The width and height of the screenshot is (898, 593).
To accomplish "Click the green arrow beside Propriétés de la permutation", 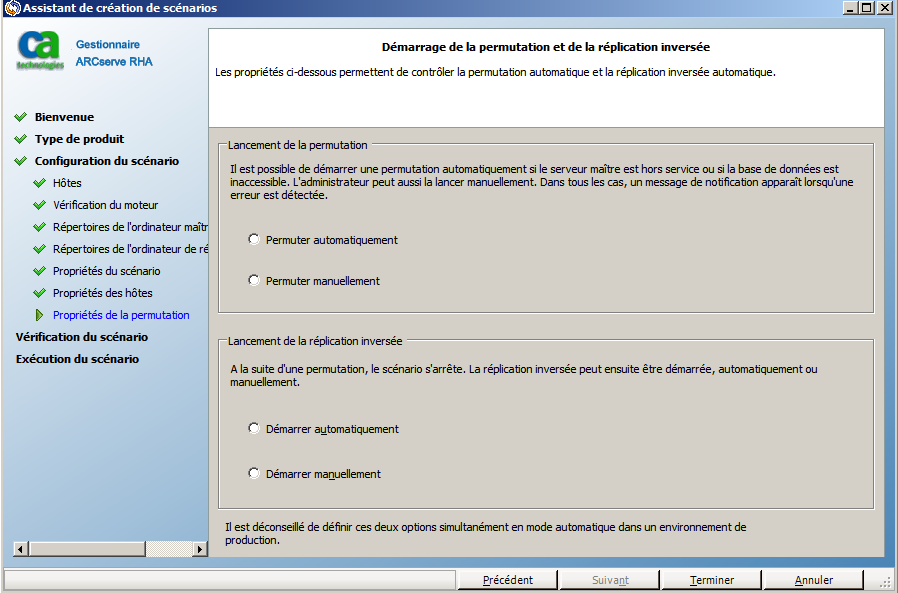I will [39, 315].
